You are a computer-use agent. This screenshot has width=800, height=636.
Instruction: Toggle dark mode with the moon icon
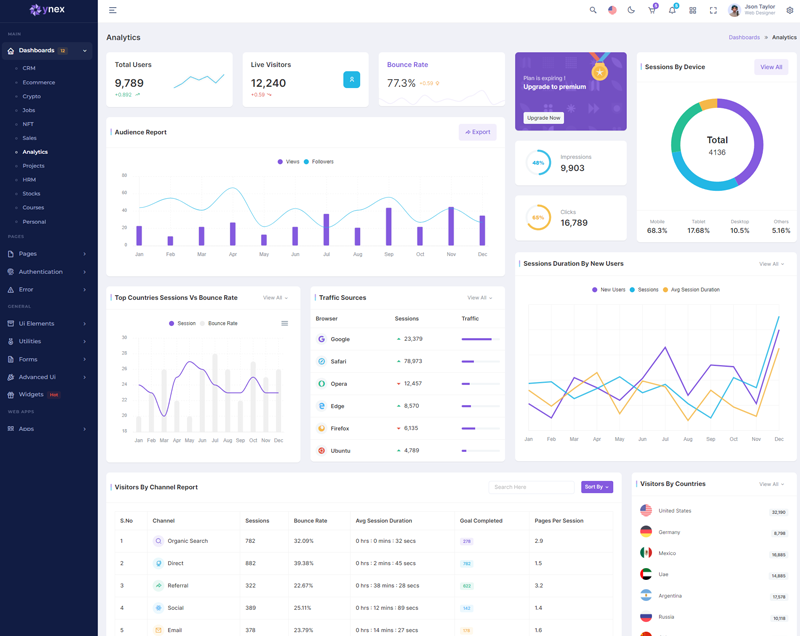pos(631,10)
